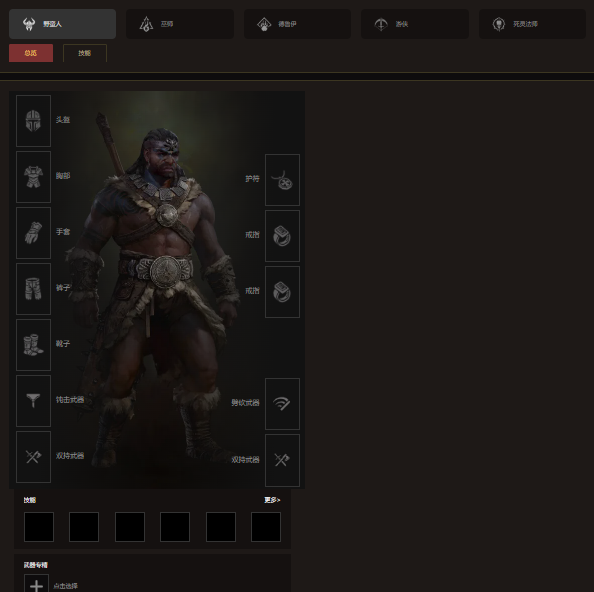Click the Overview (总览) red button
594x592 pixels.
(31, 53)
